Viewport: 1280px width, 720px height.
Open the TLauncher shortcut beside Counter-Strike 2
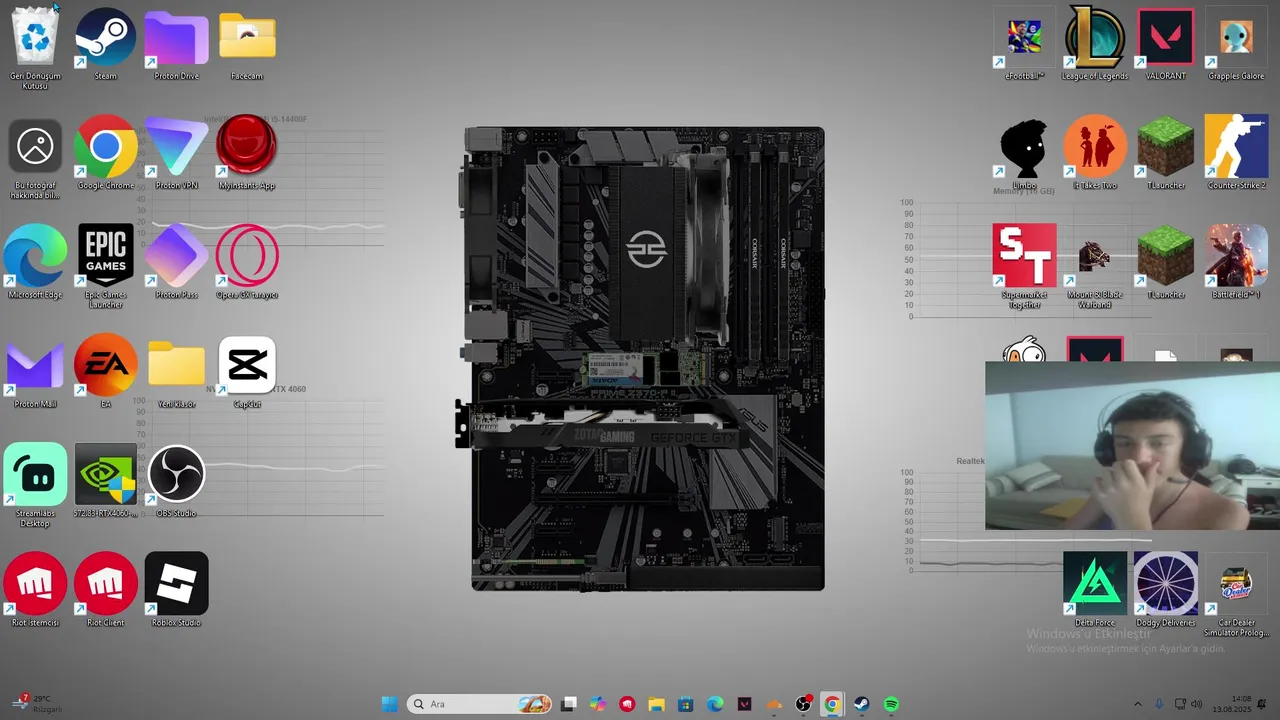coord(1166,153)
